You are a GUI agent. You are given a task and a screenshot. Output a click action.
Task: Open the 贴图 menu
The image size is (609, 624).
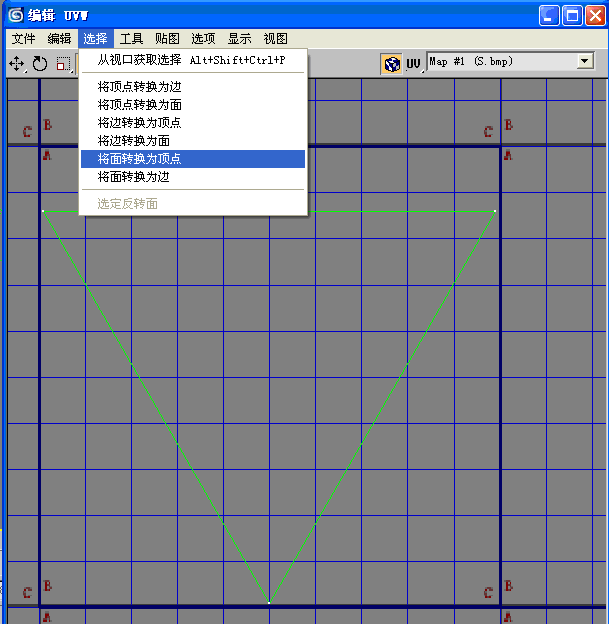coord(167,39)
